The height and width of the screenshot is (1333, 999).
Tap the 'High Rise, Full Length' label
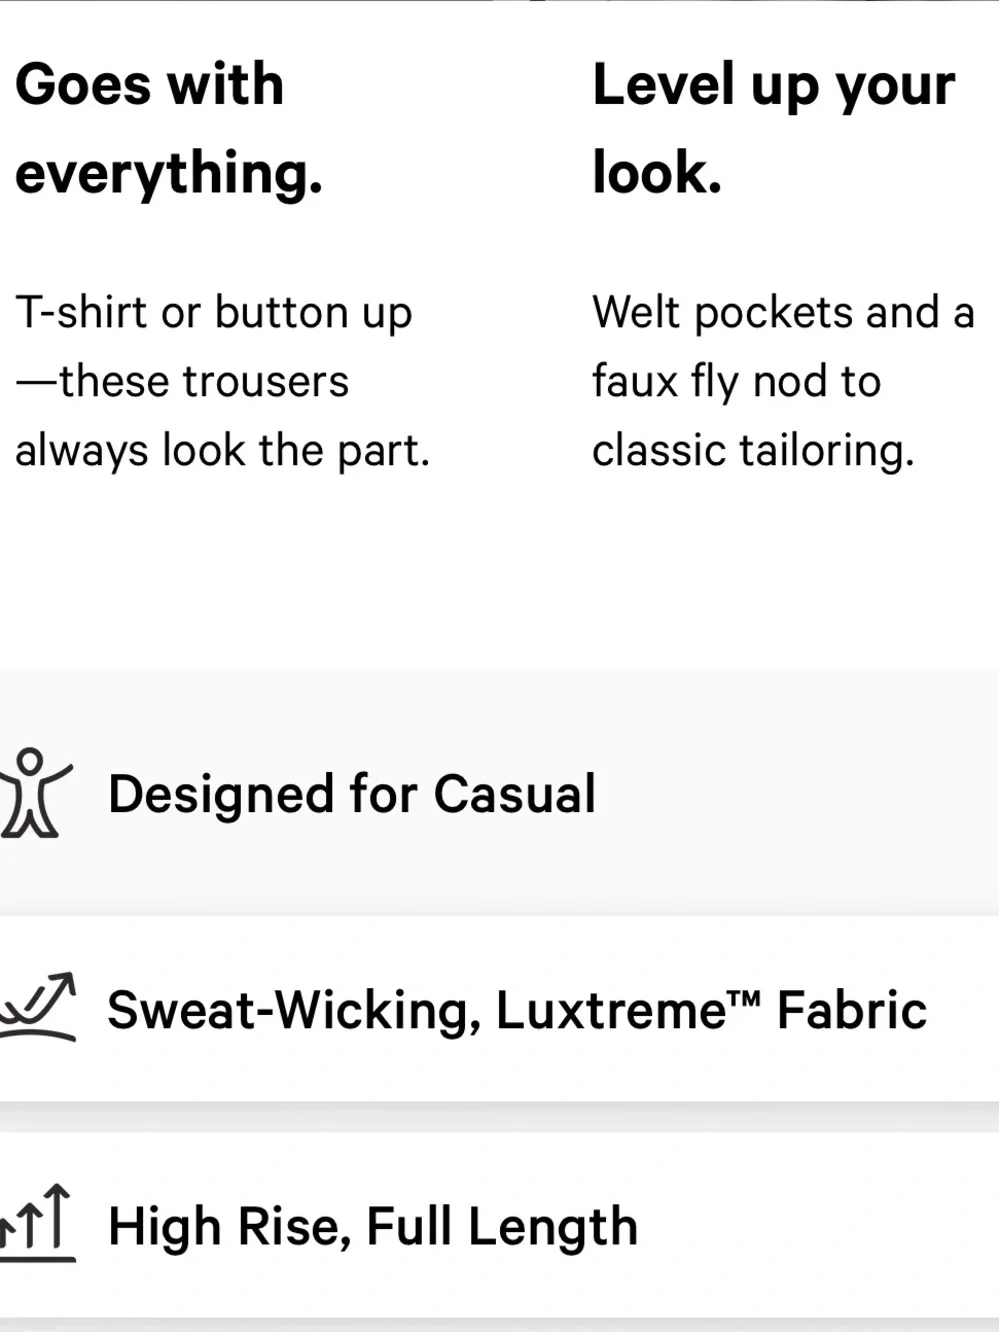372,1227
